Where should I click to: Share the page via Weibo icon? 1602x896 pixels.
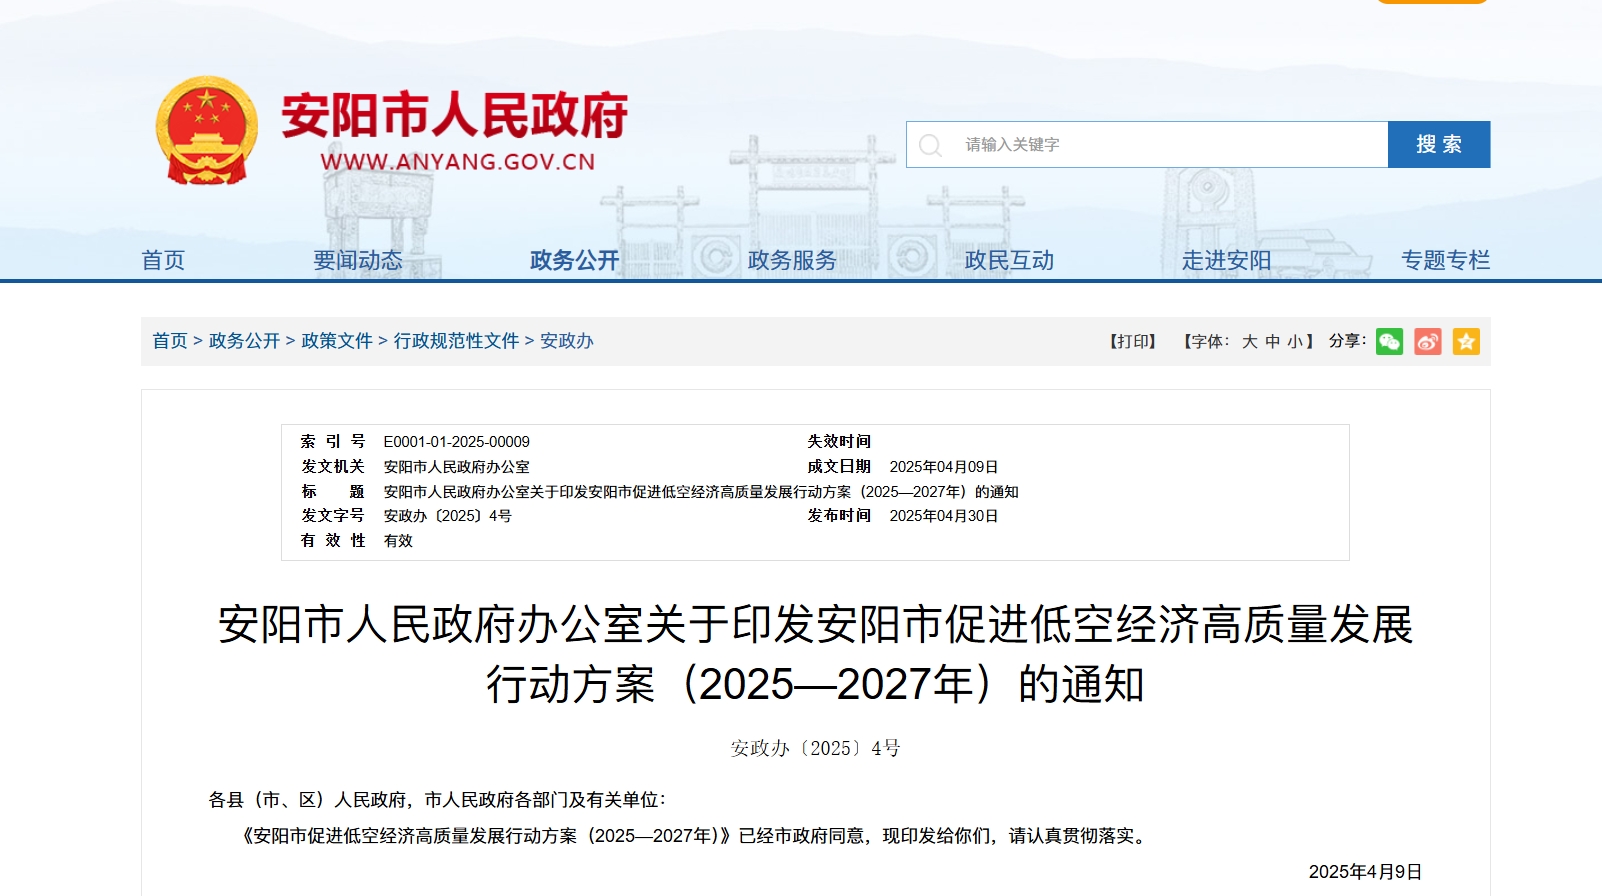point(1428,342)
